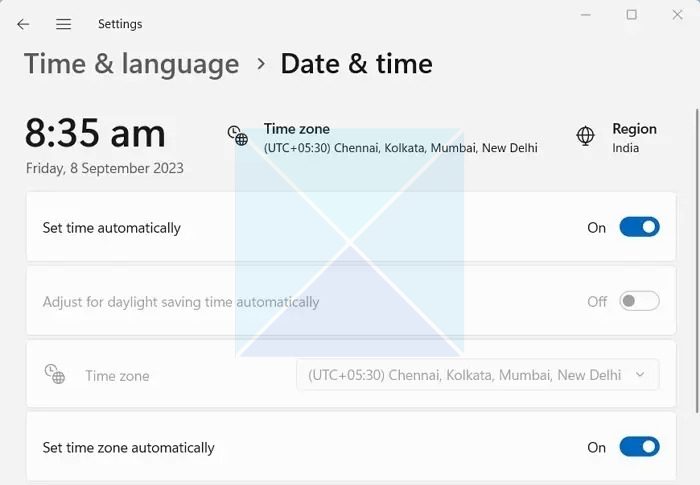Select the Date & time breadcrumb title
The width and height of the screenshot is (700, 485).
356,64
